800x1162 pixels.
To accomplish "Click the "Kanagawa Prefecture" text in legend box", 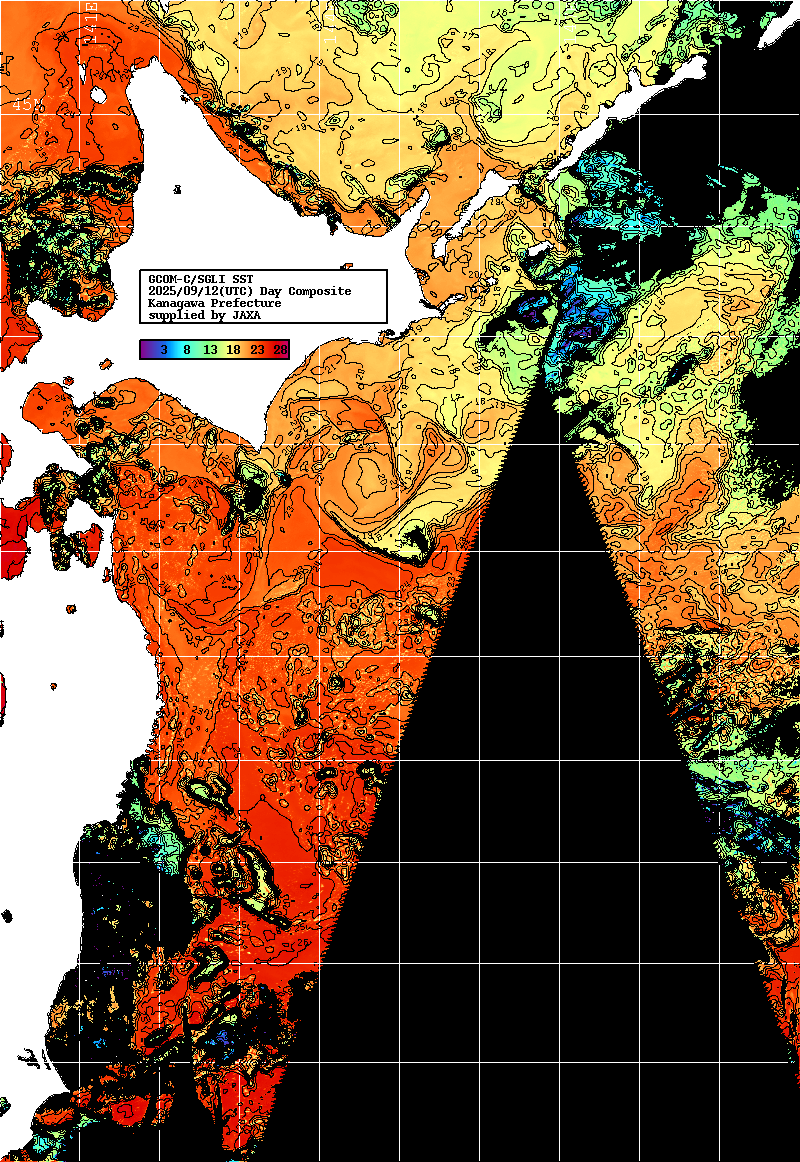I will click(x=215, y=303).
